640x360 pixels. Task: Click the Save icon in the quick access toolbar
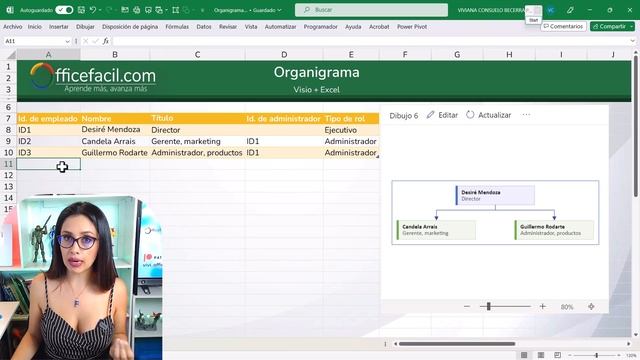(x=81, y=10)
